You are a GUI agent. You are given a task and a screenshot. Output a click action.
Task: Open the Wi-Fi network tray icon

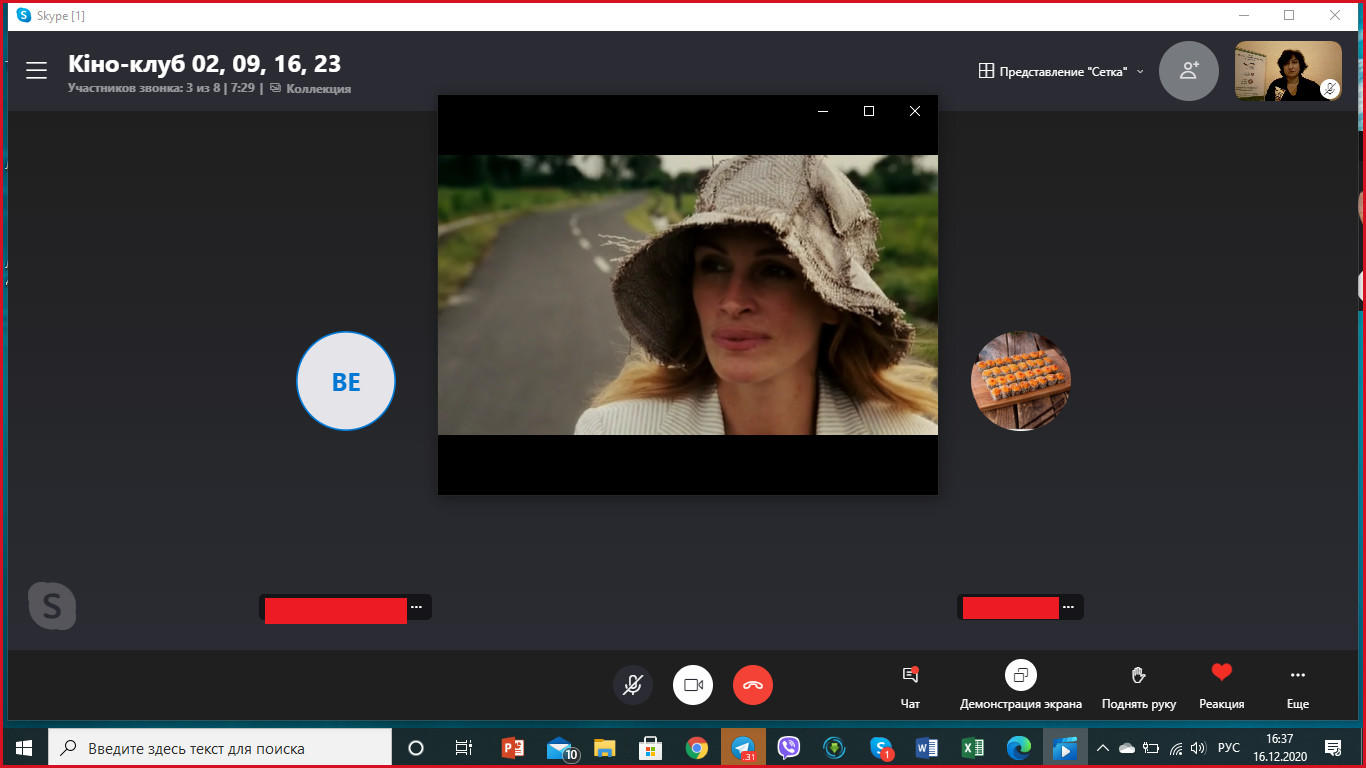[x=1176, y=747]
